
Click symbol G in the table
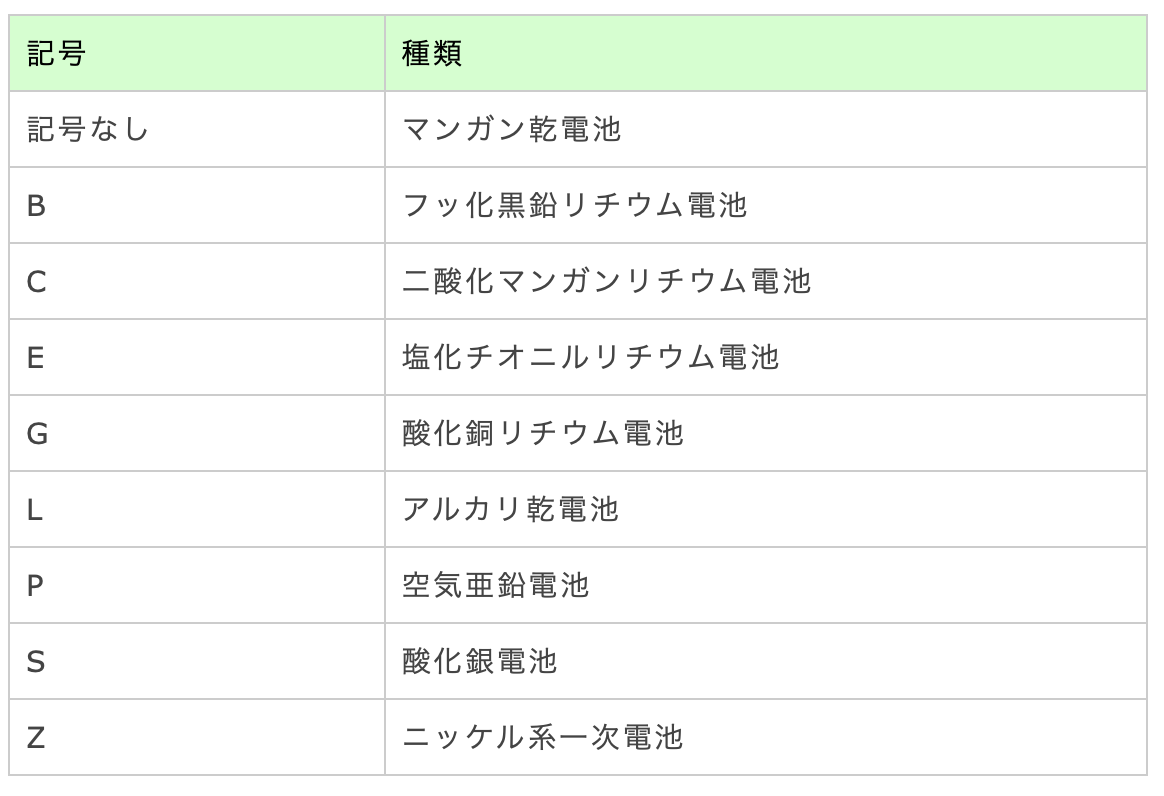(37, 433)
